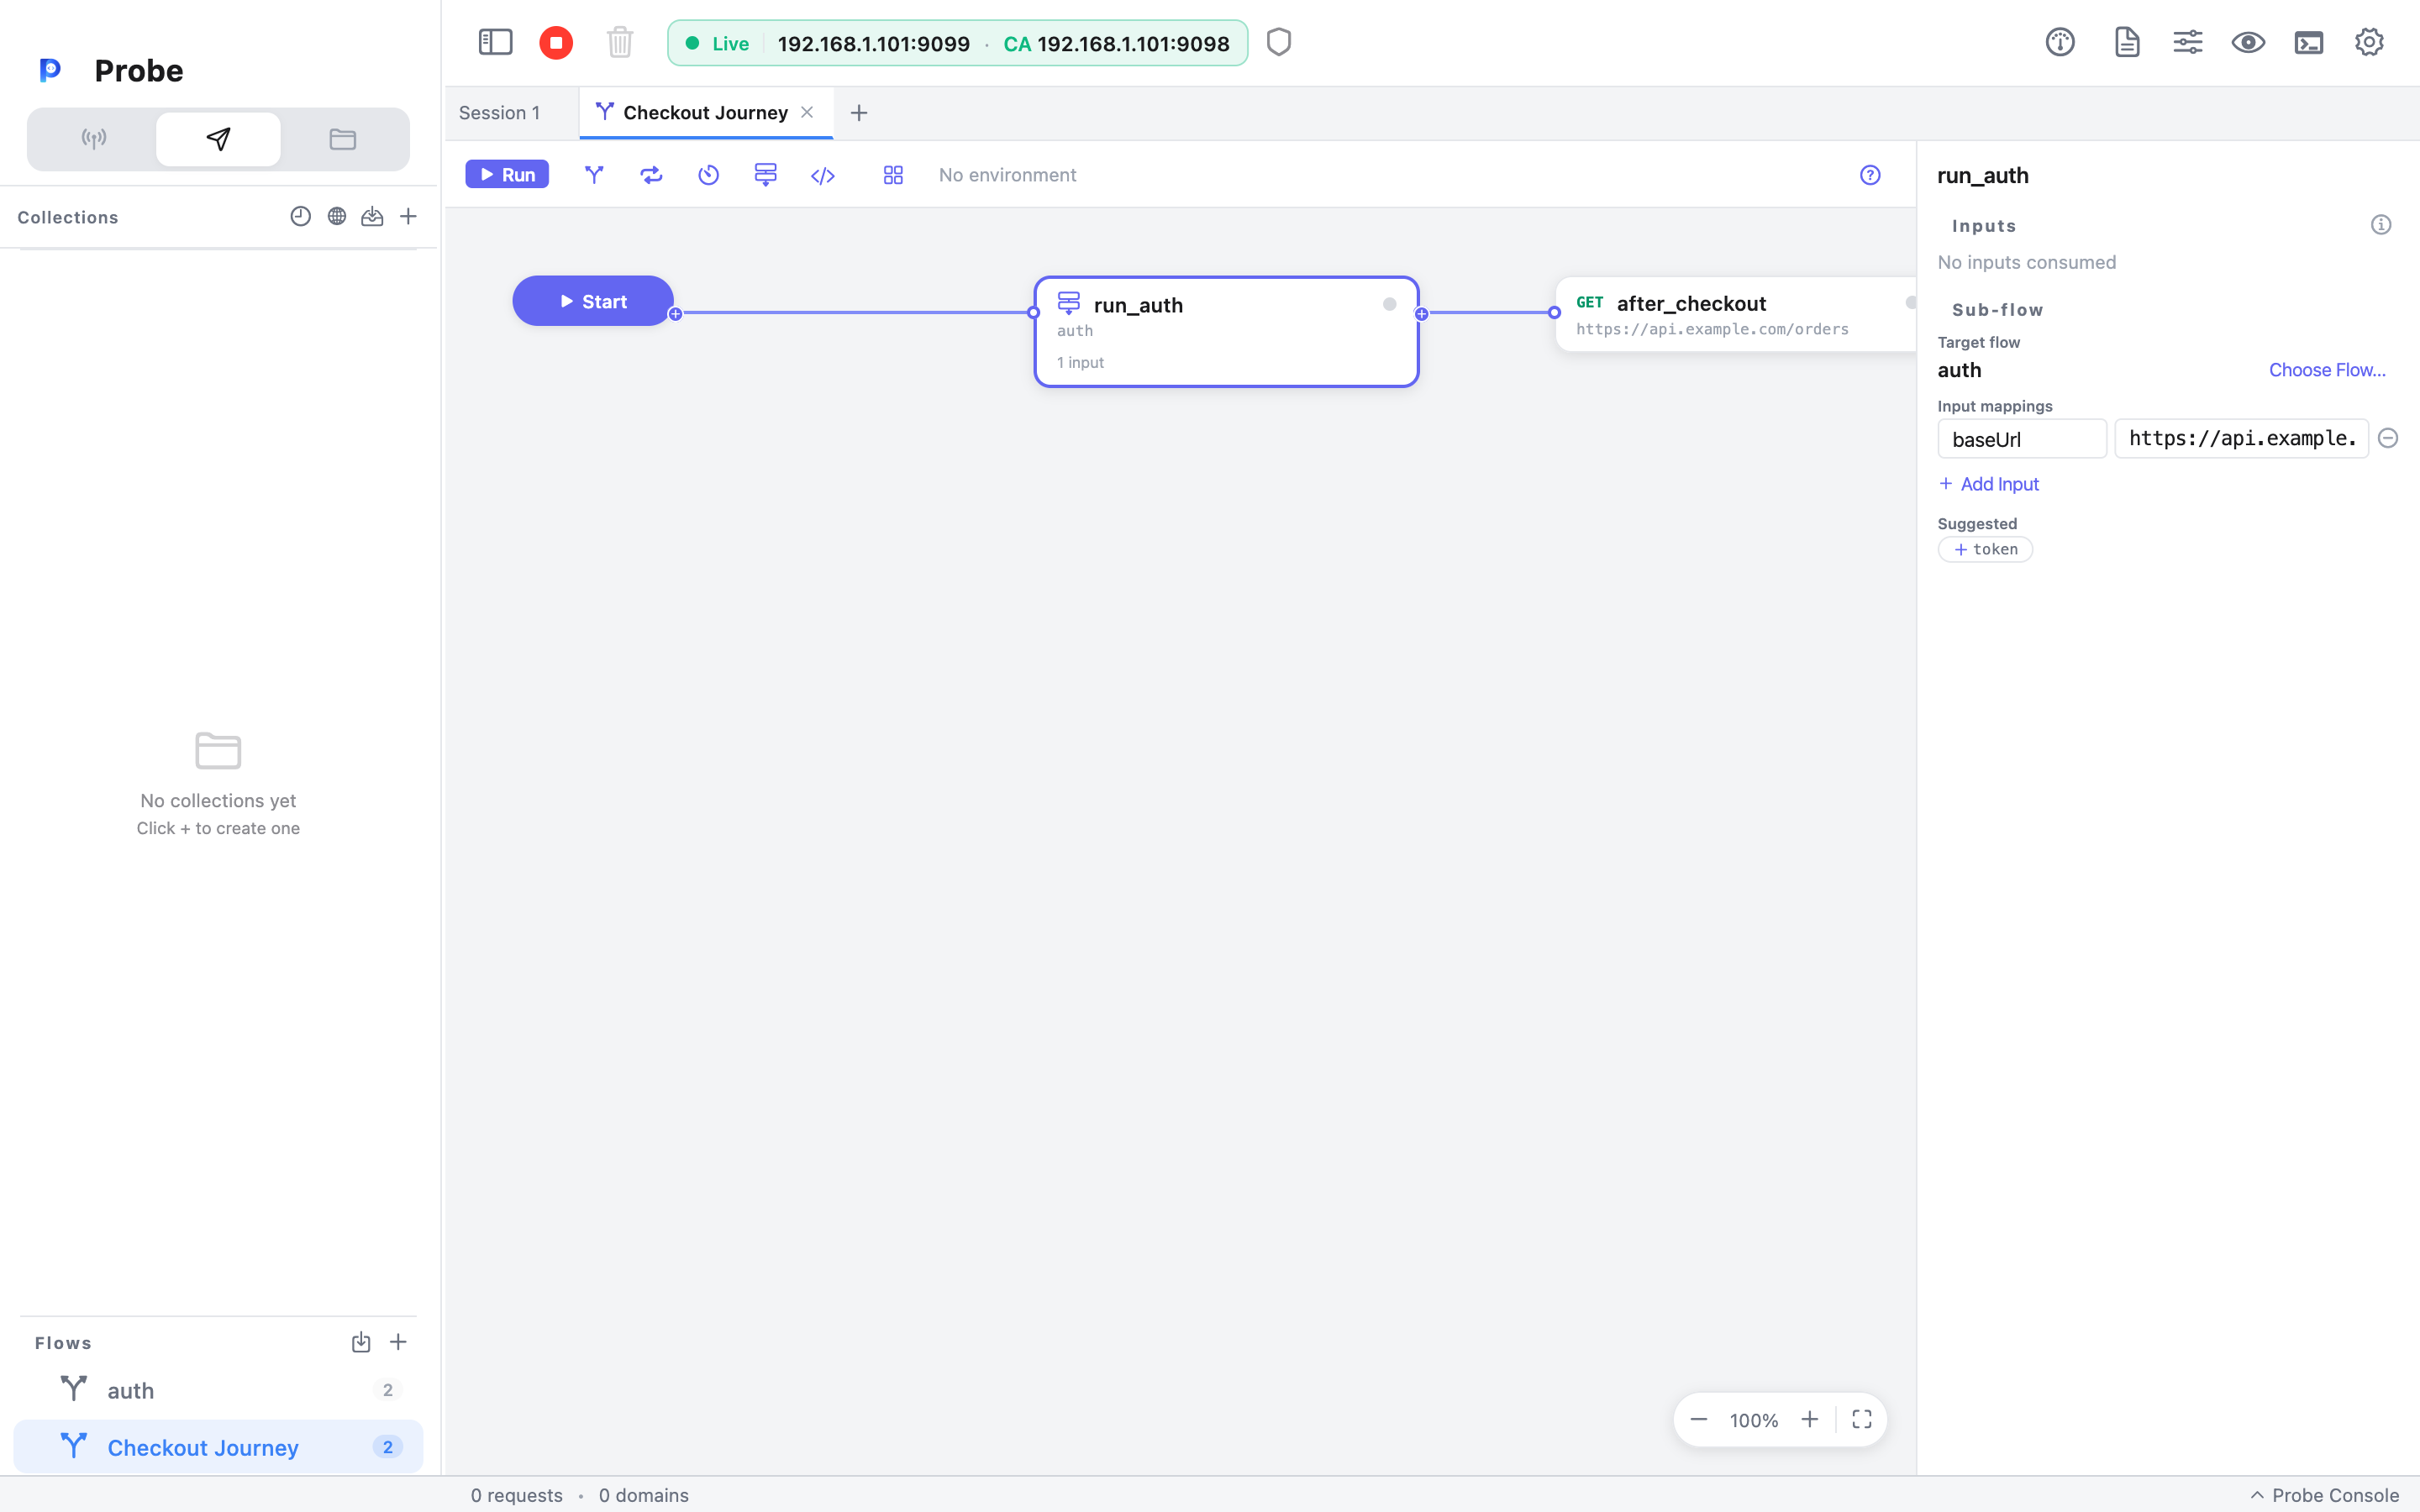
Task: Click the baseUrl input mapping field
Action: (x=2022, y=439)
